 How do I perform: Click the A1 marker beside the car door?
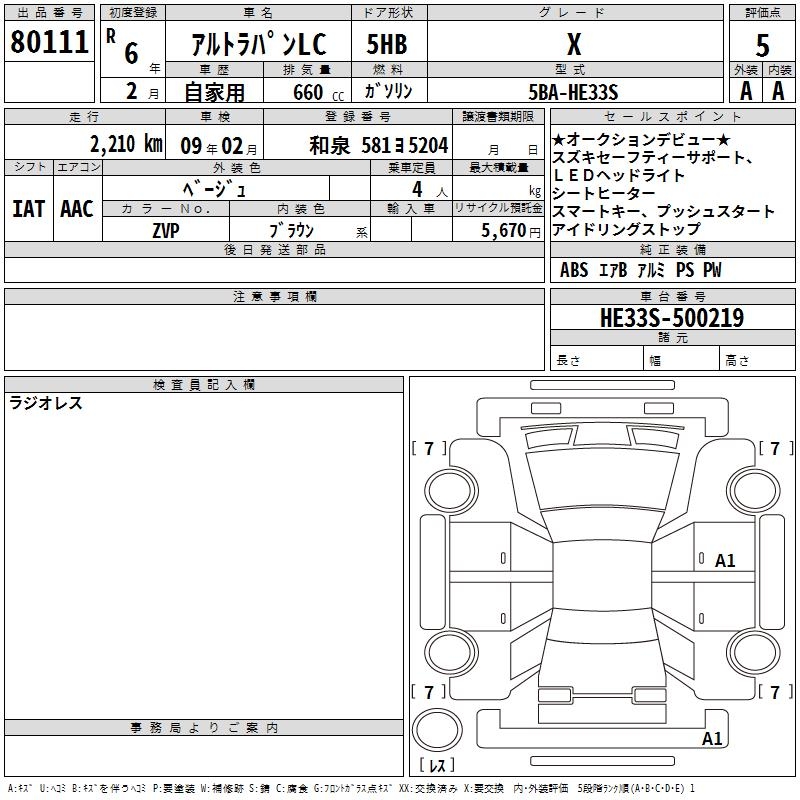[724, 561]
